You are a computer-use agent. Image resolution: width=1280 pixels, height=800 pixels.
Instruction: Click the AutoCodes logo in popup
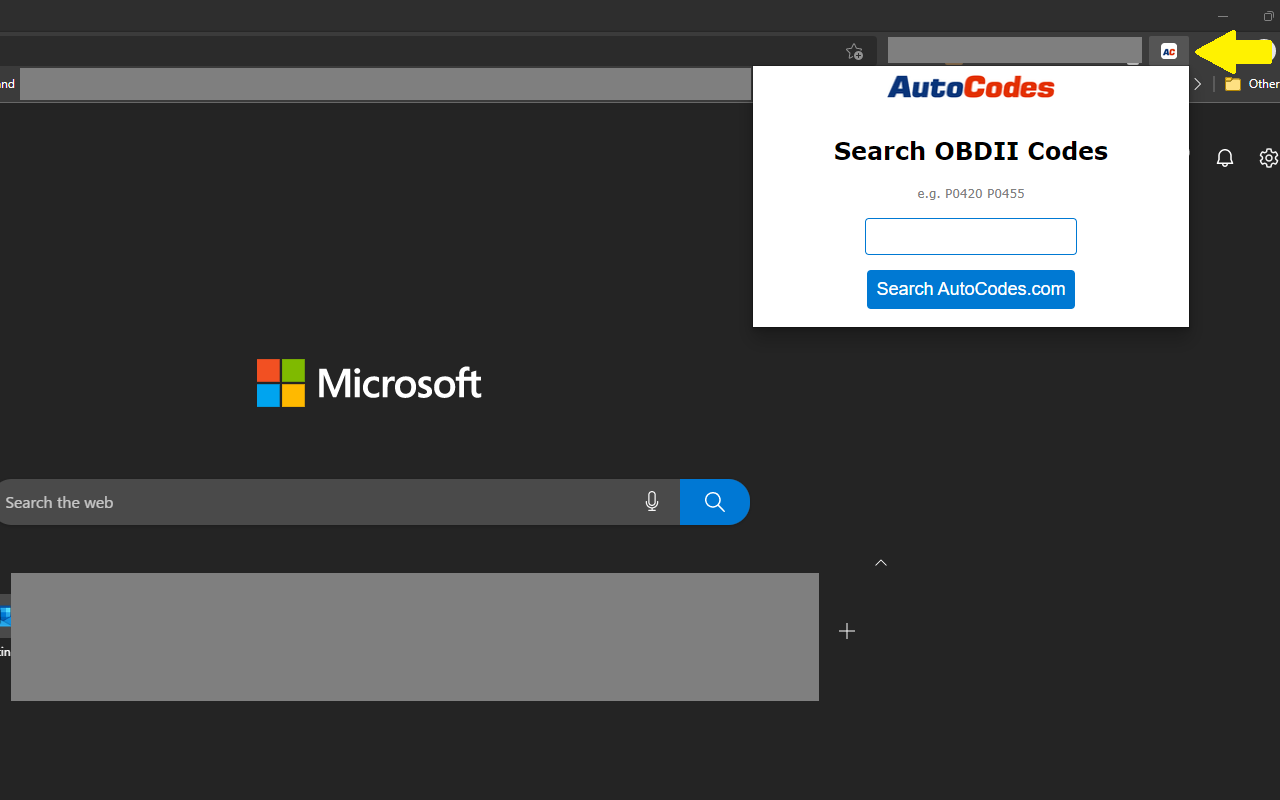(971, 87)
